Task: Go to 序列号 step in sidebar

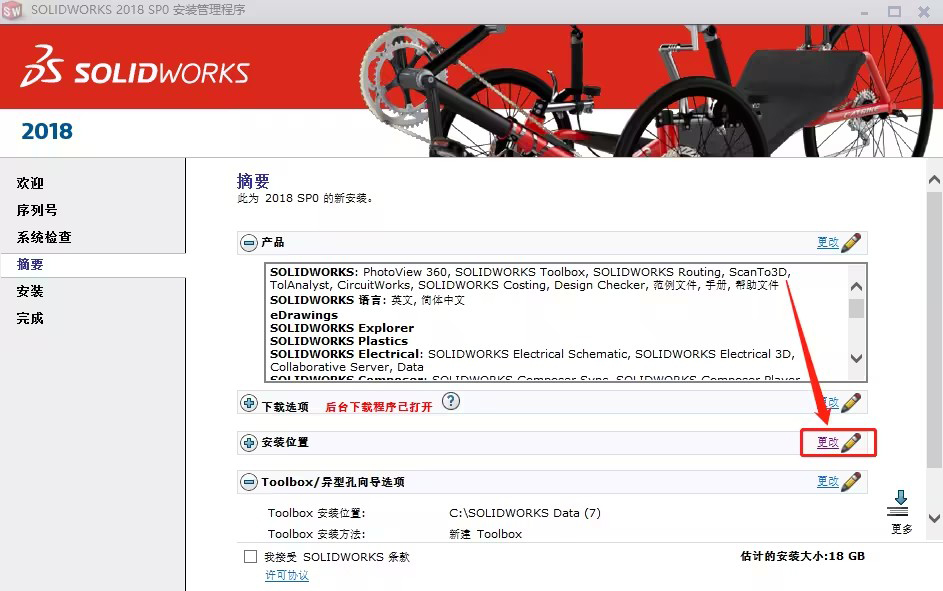Action: click(x=37, y=210)
